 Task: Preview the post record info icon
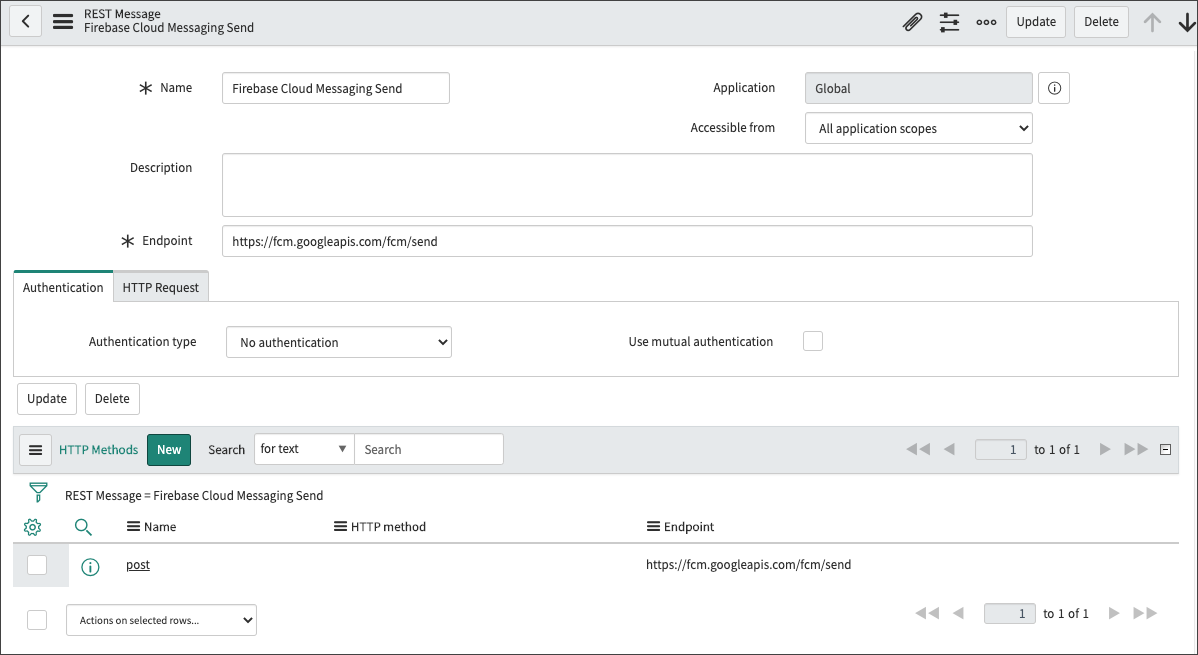(x=90, y=566)
